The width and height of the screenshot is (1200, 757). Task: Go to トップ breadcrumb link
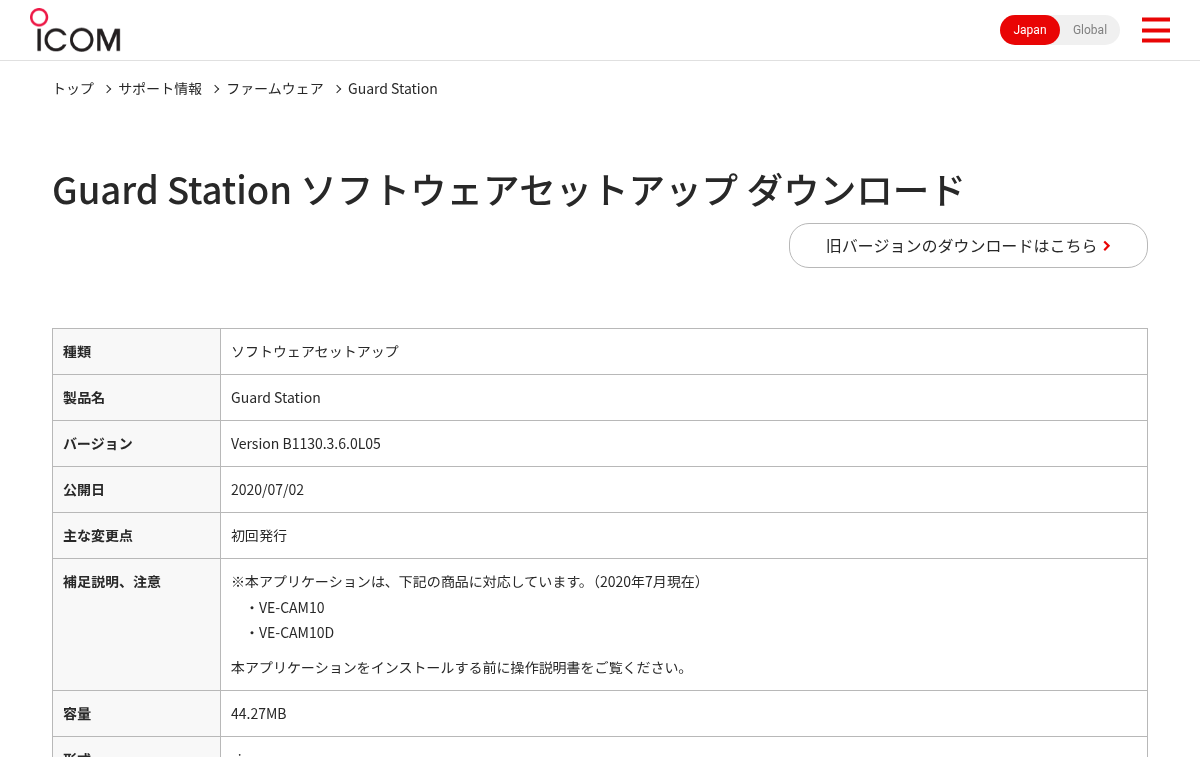coord(73,89)
